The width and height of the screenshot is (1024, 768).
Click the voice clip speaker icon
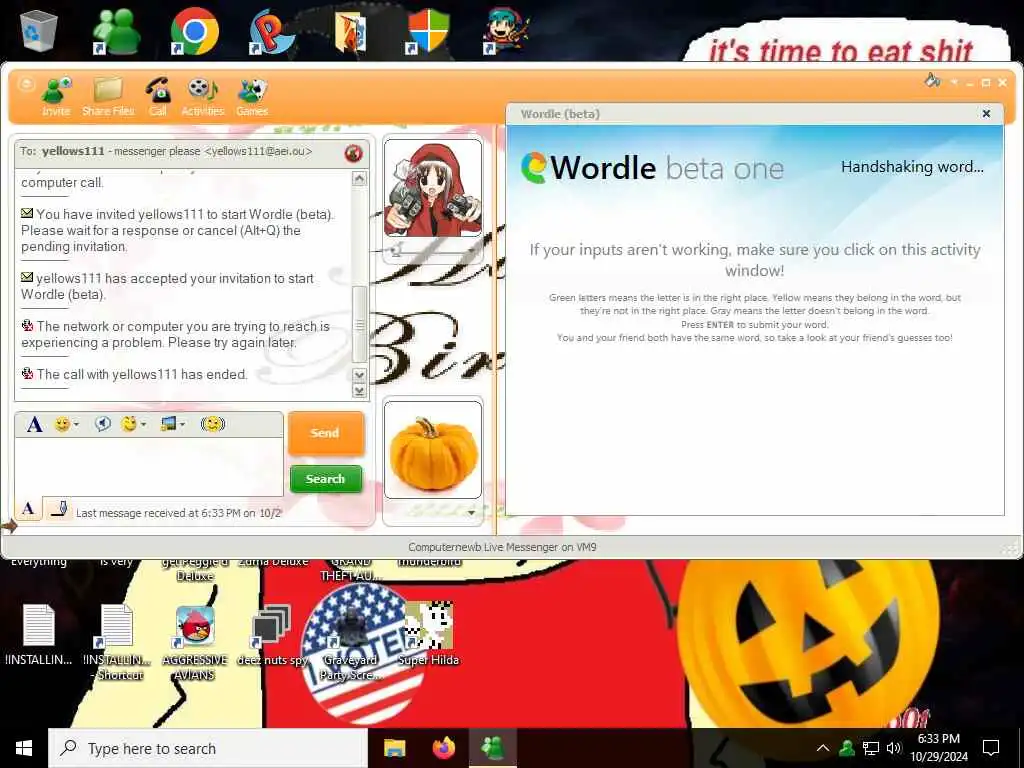(103, 424)
